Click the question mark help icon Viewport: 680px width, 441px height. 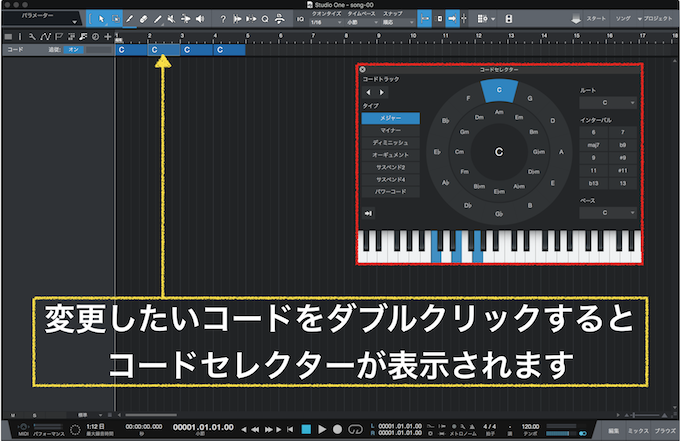click(223, 19)
